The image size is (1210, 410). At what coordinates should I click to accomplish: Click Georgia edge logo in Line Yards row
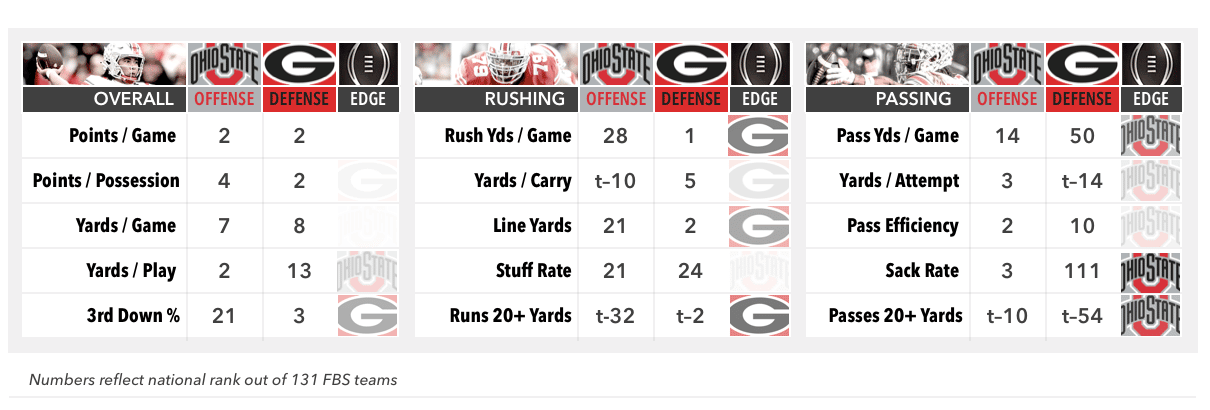point(759,225)
